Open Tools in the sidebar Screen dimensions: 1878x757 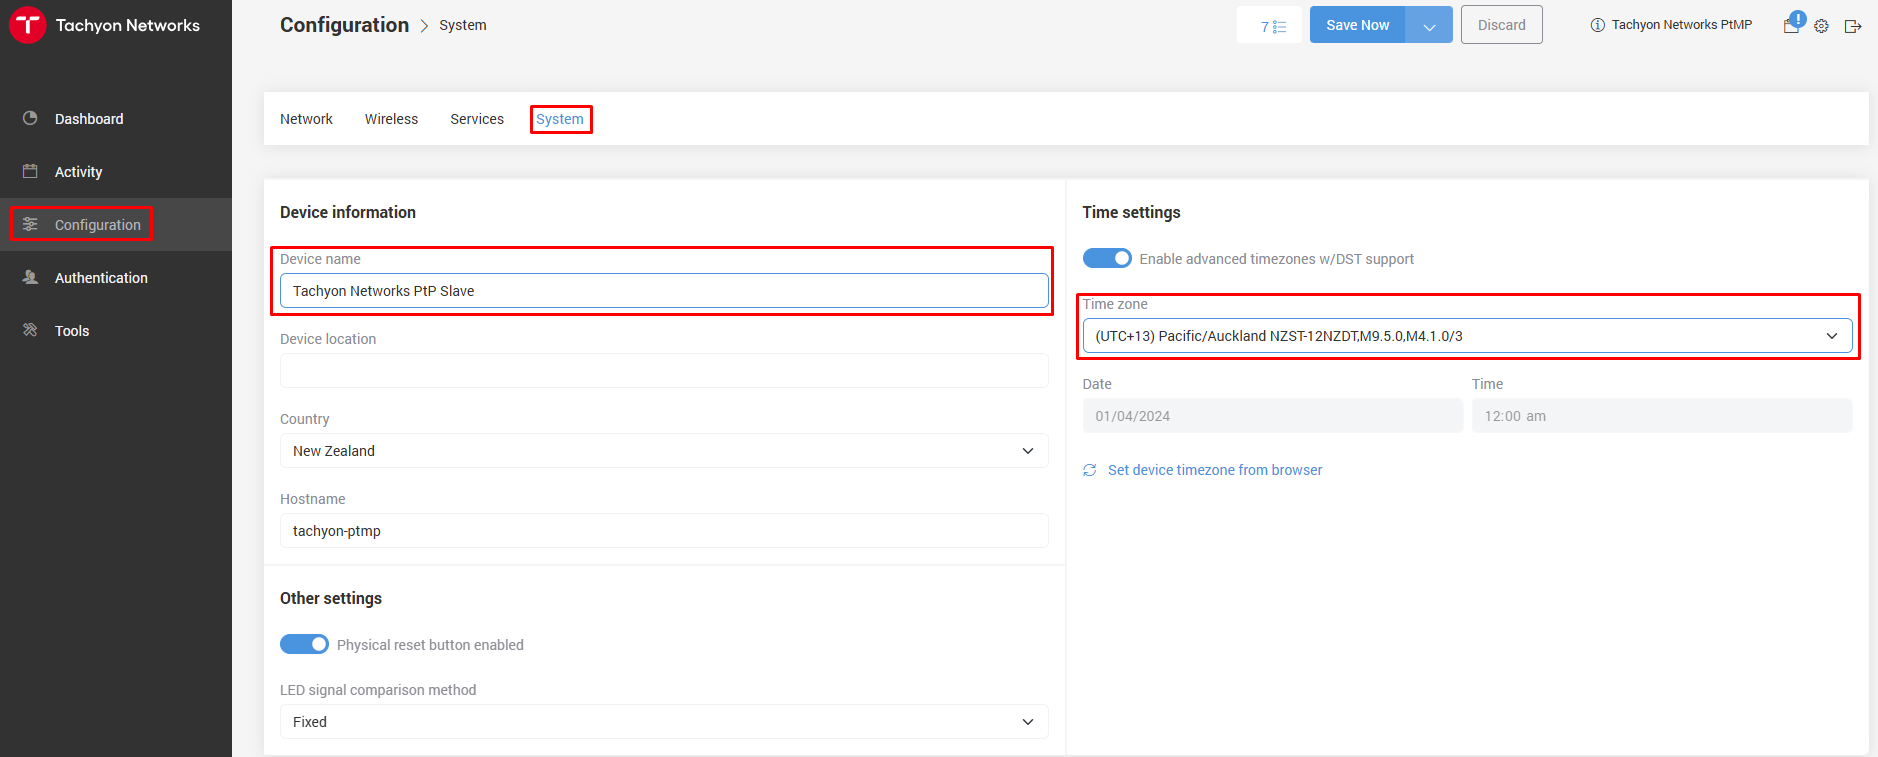[116, 331]
